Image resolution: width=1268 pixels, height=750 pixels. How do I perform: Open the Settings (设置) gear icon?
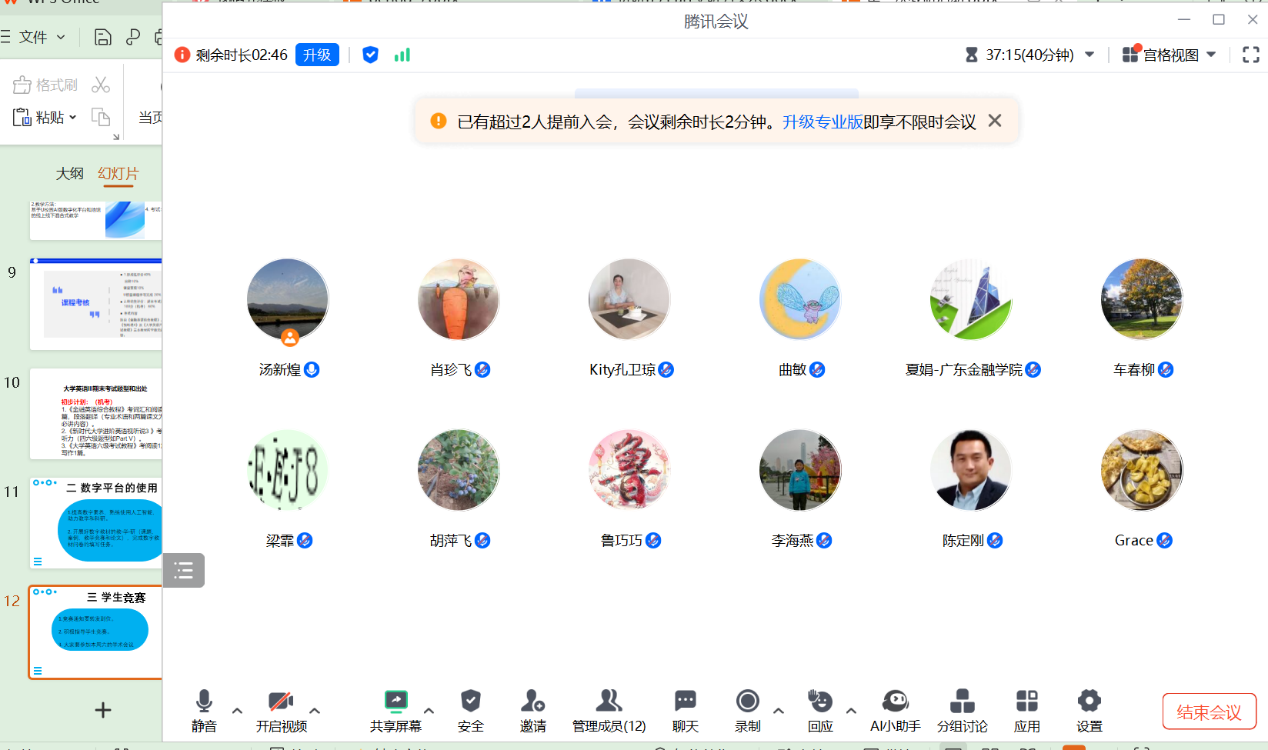(1089, 702)
